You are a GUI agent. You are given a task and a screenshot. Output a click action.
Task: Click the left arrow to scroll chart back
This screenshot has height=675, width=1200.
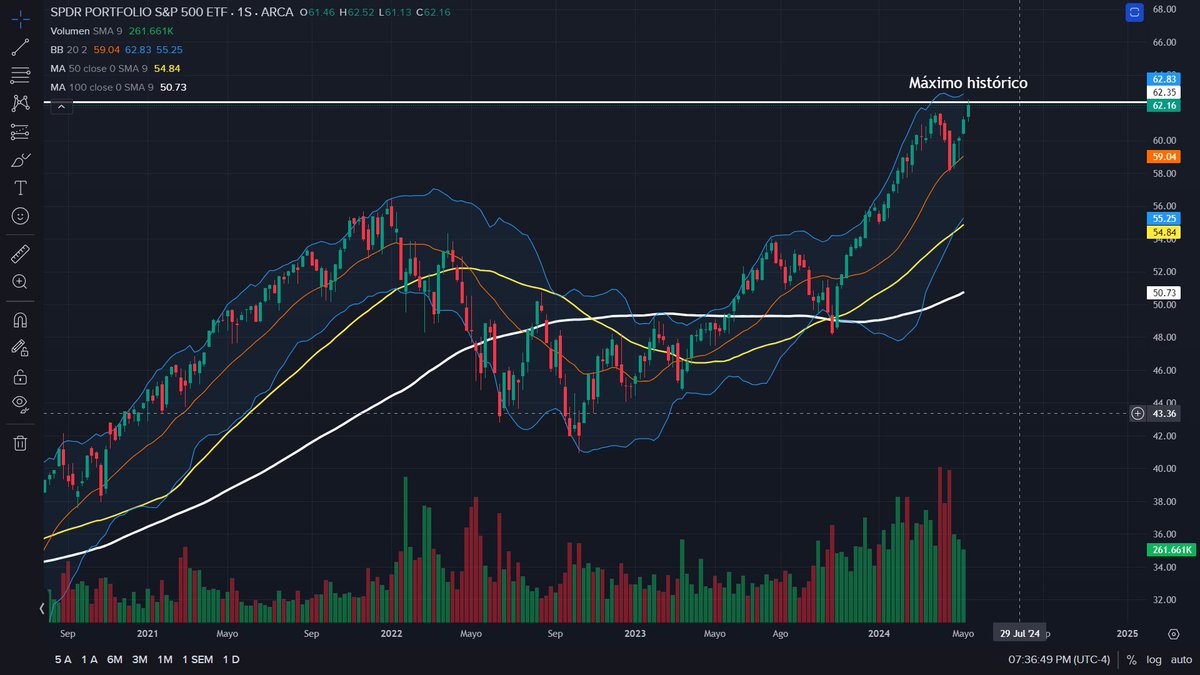[41, 608]
